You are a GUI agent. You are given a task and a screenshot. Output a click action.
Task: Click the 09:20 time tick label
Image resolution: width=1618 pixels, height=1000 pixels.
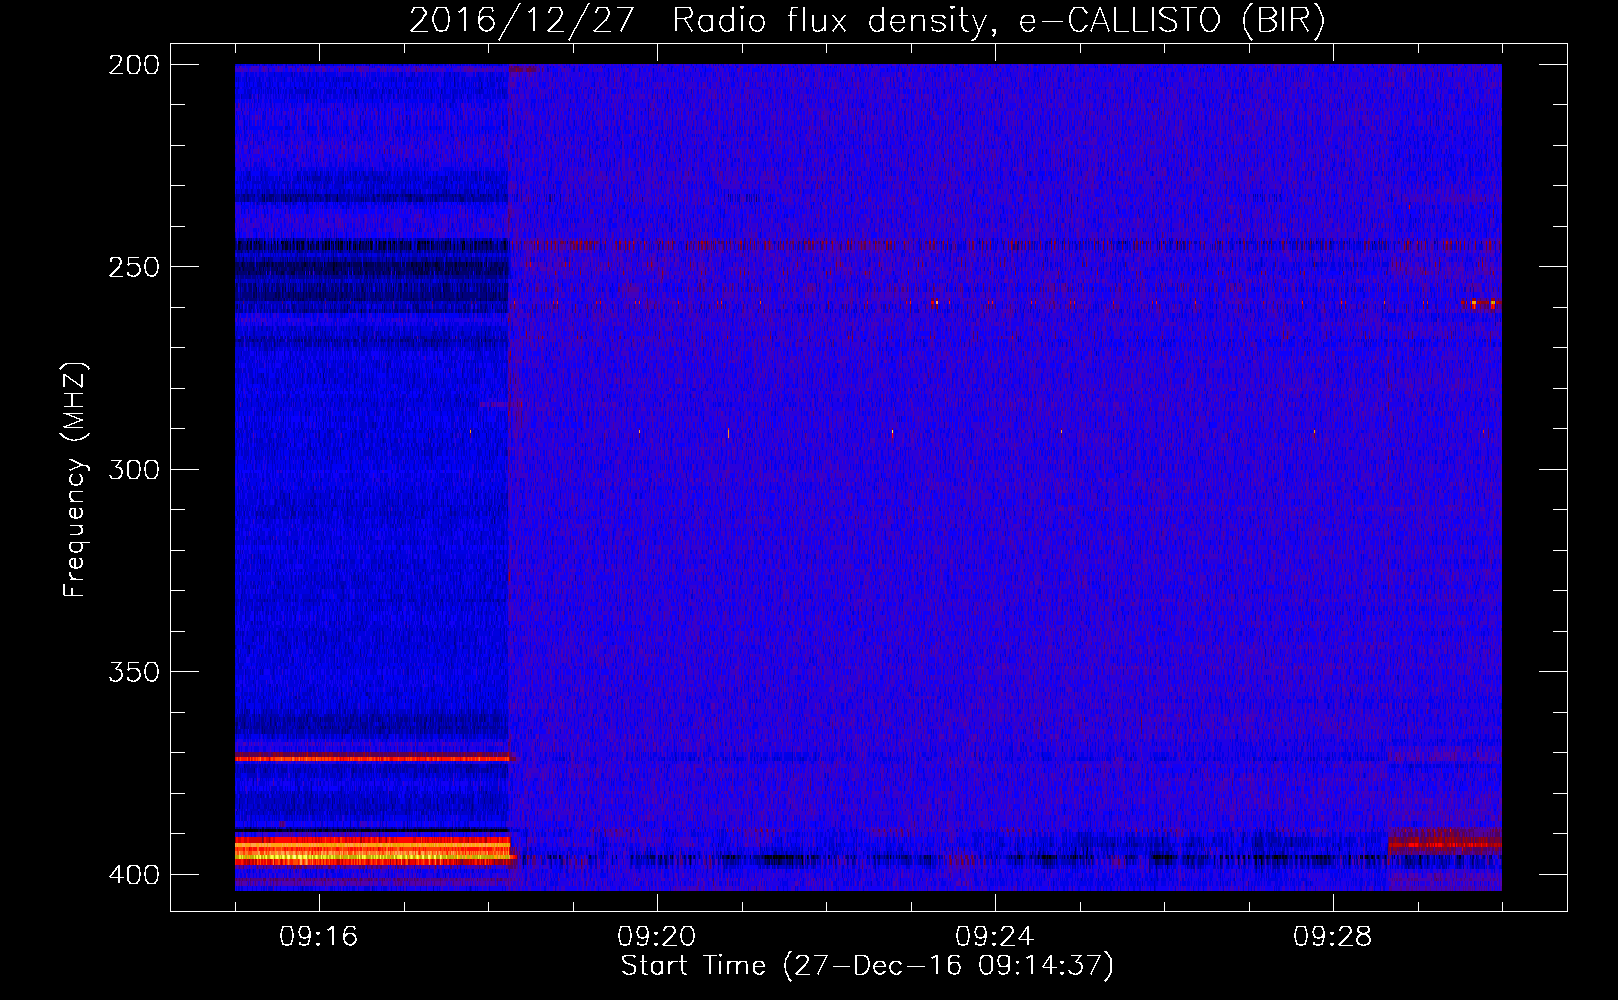pyautogui.click(x=657, y=937)
